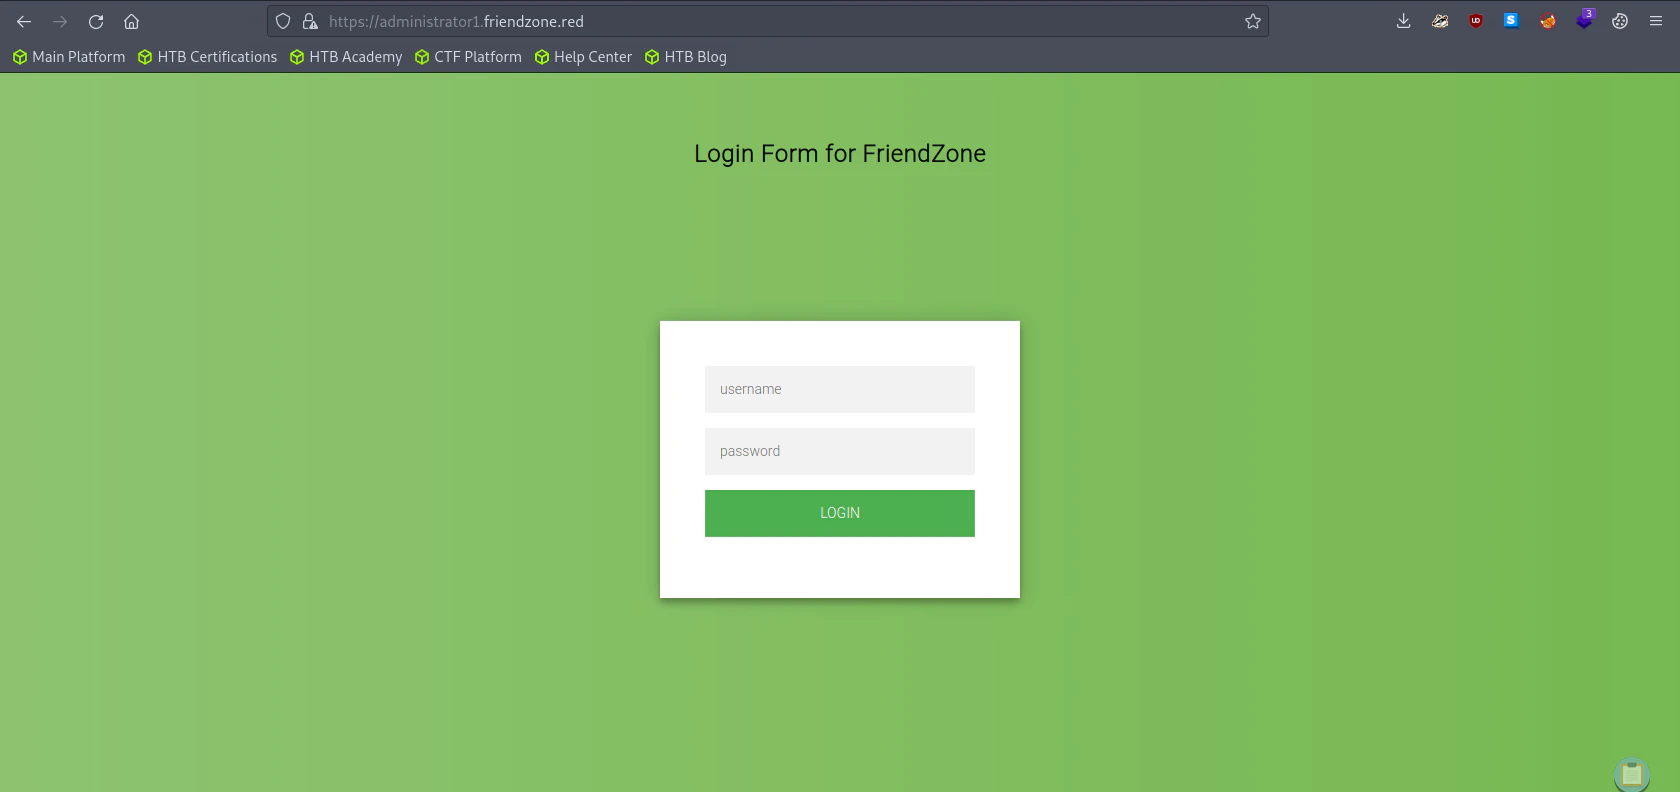
Task: Open the CTF Platform bookmark
Action: point(468,57)
